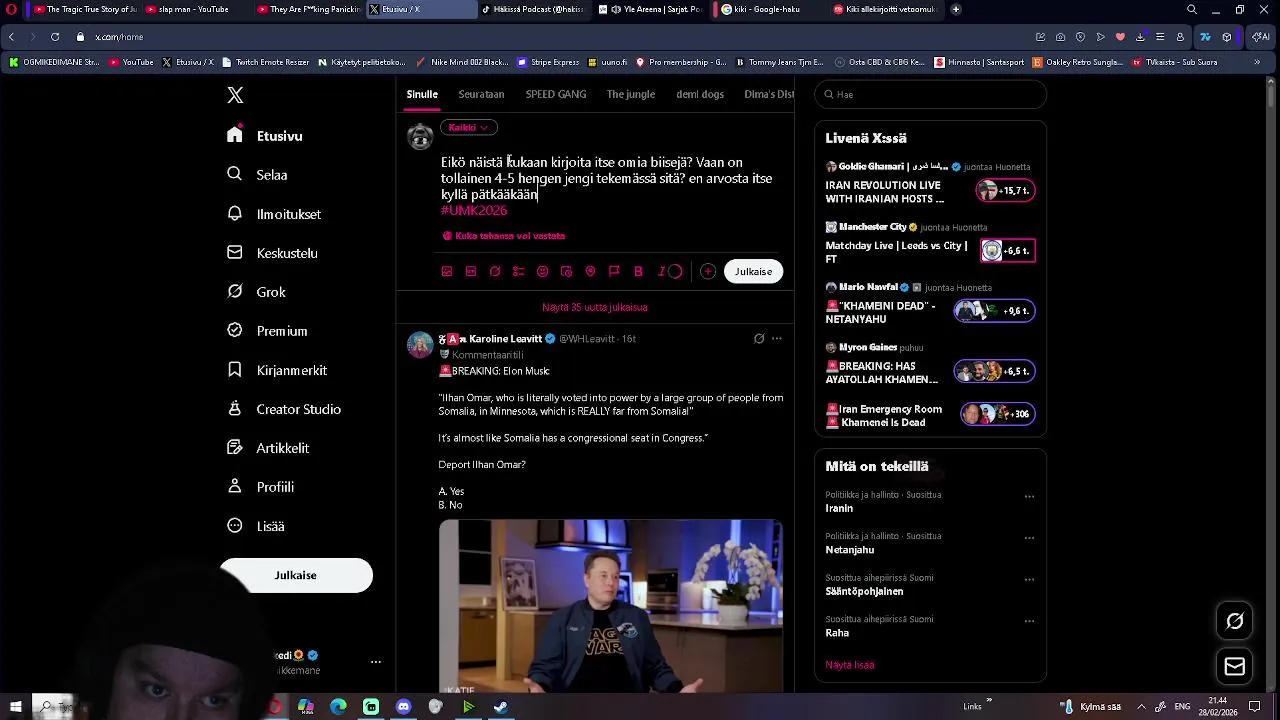Click the X logo in sidebar
1280x720 pixels.
click(x=235, y=95)
